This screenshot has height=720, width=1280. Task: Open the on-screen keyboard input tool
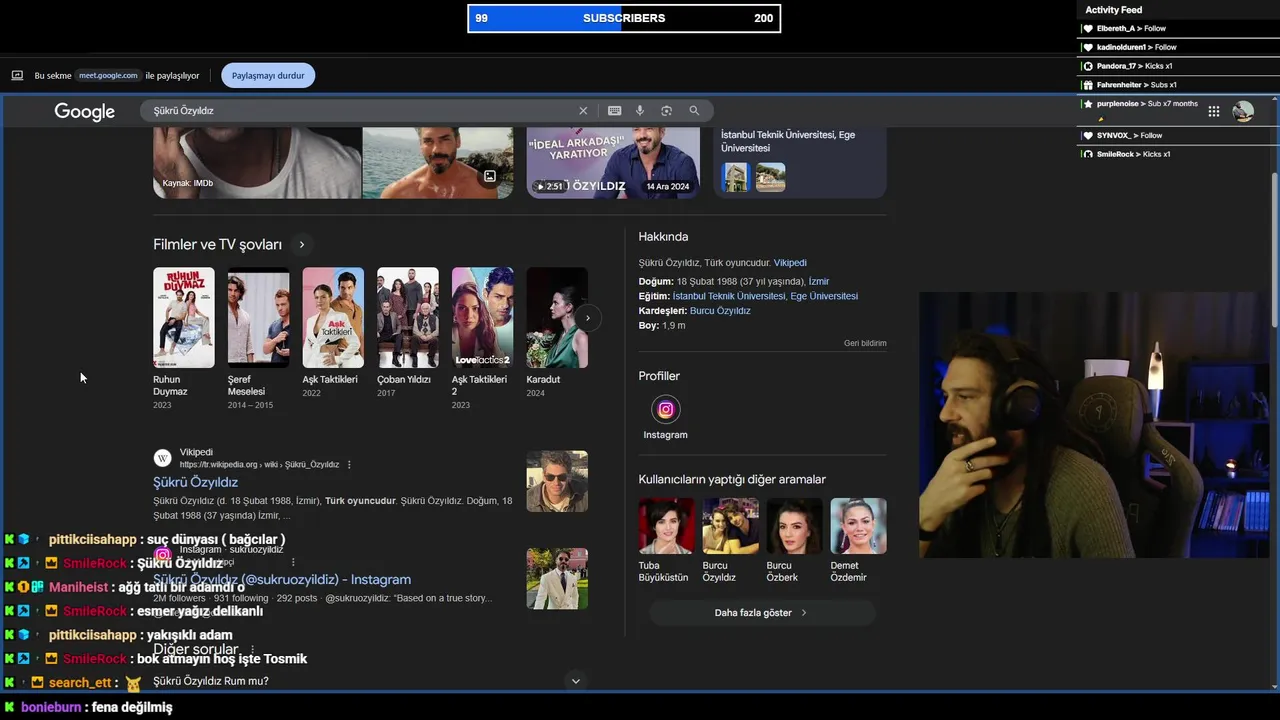coord(614,111)
